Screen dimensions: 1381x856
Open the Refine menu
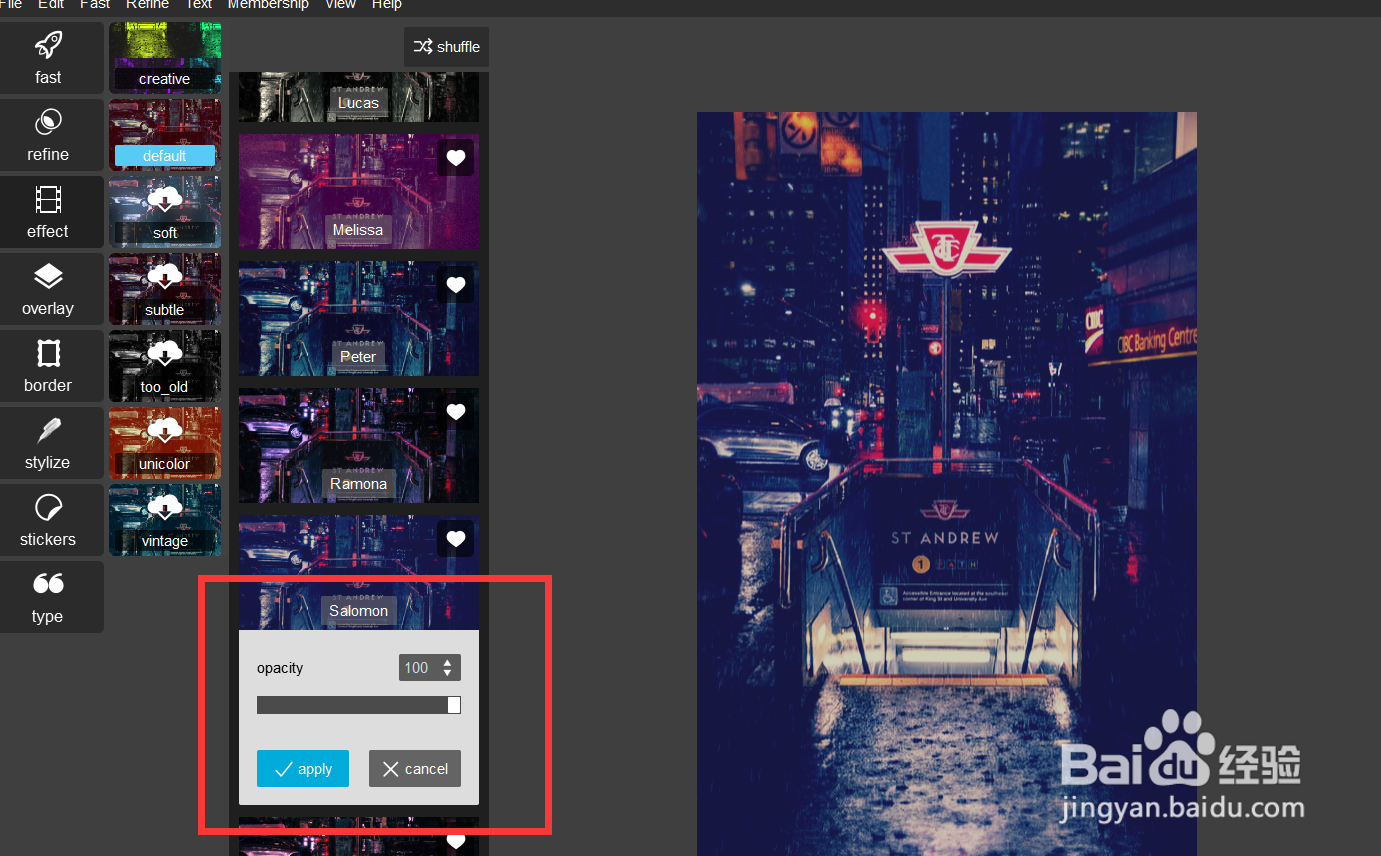coord(148,5)
